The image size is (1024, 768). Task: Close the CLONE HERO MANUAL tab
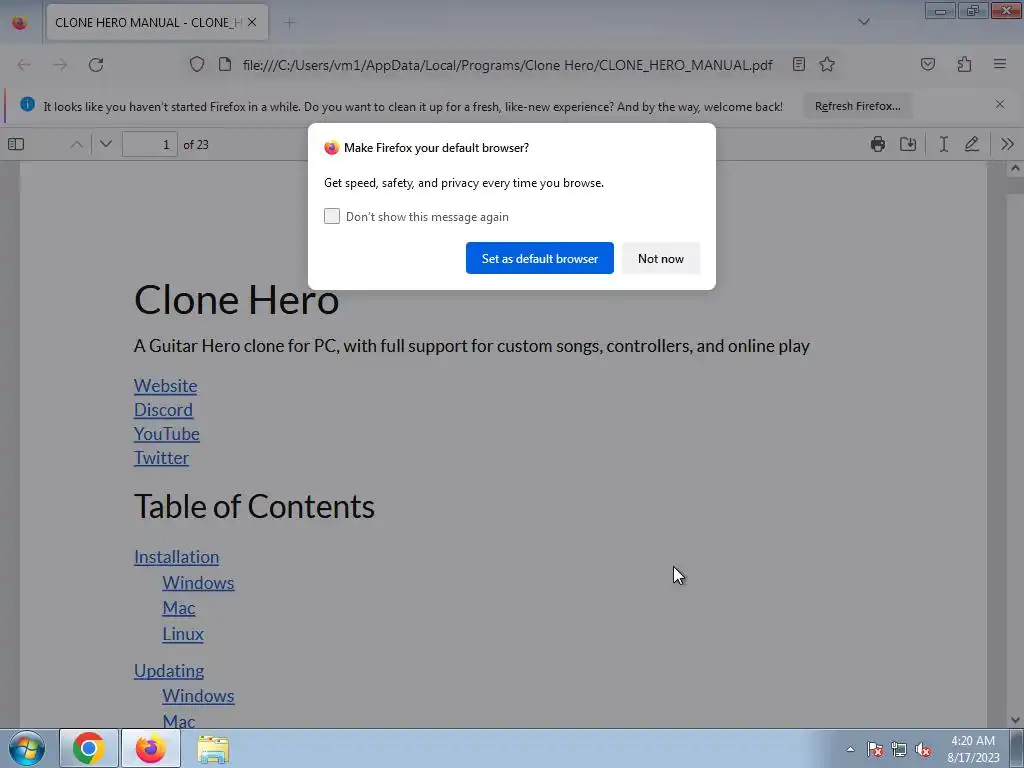tap(252, 22)
